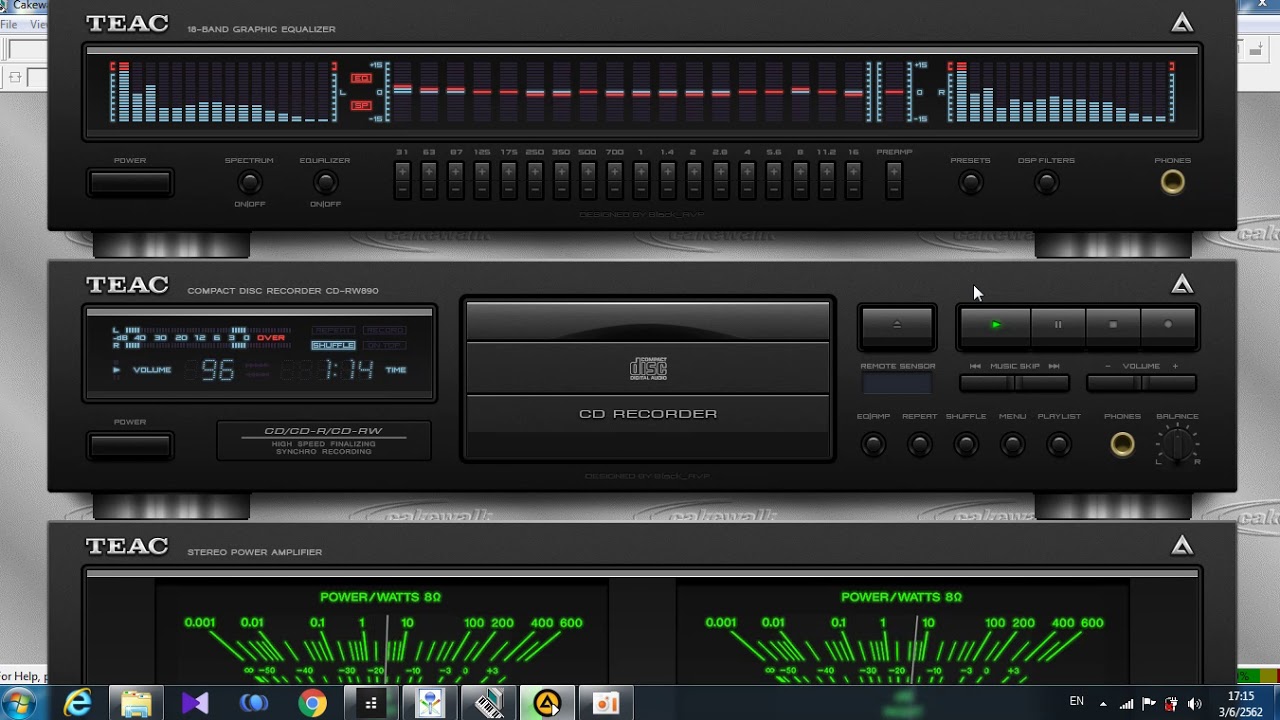Click the red EQ indicator on spectrum display
The image size is (1280, 720).
tap(361, 78)
